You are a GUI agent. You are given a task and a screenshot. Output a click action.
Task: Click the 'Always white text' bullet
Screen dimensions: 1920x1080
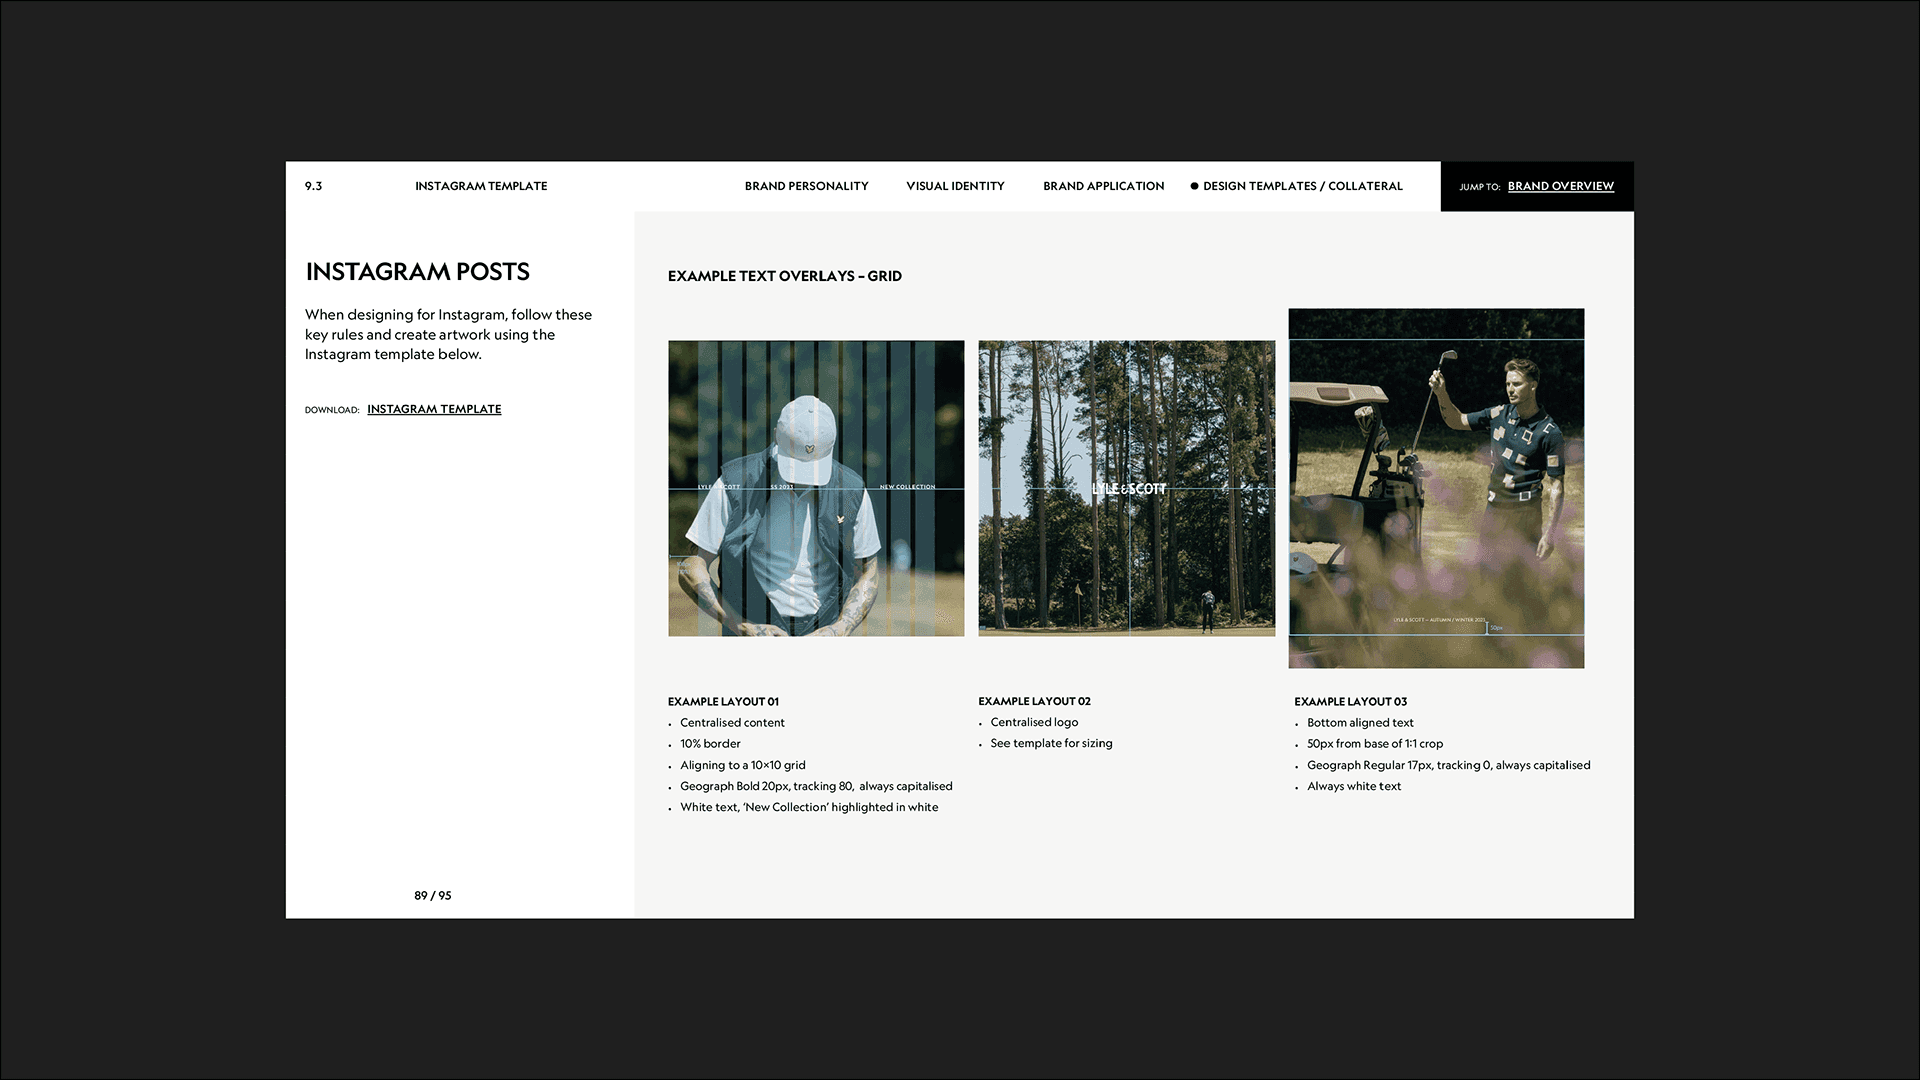[x=1354, y=786]
